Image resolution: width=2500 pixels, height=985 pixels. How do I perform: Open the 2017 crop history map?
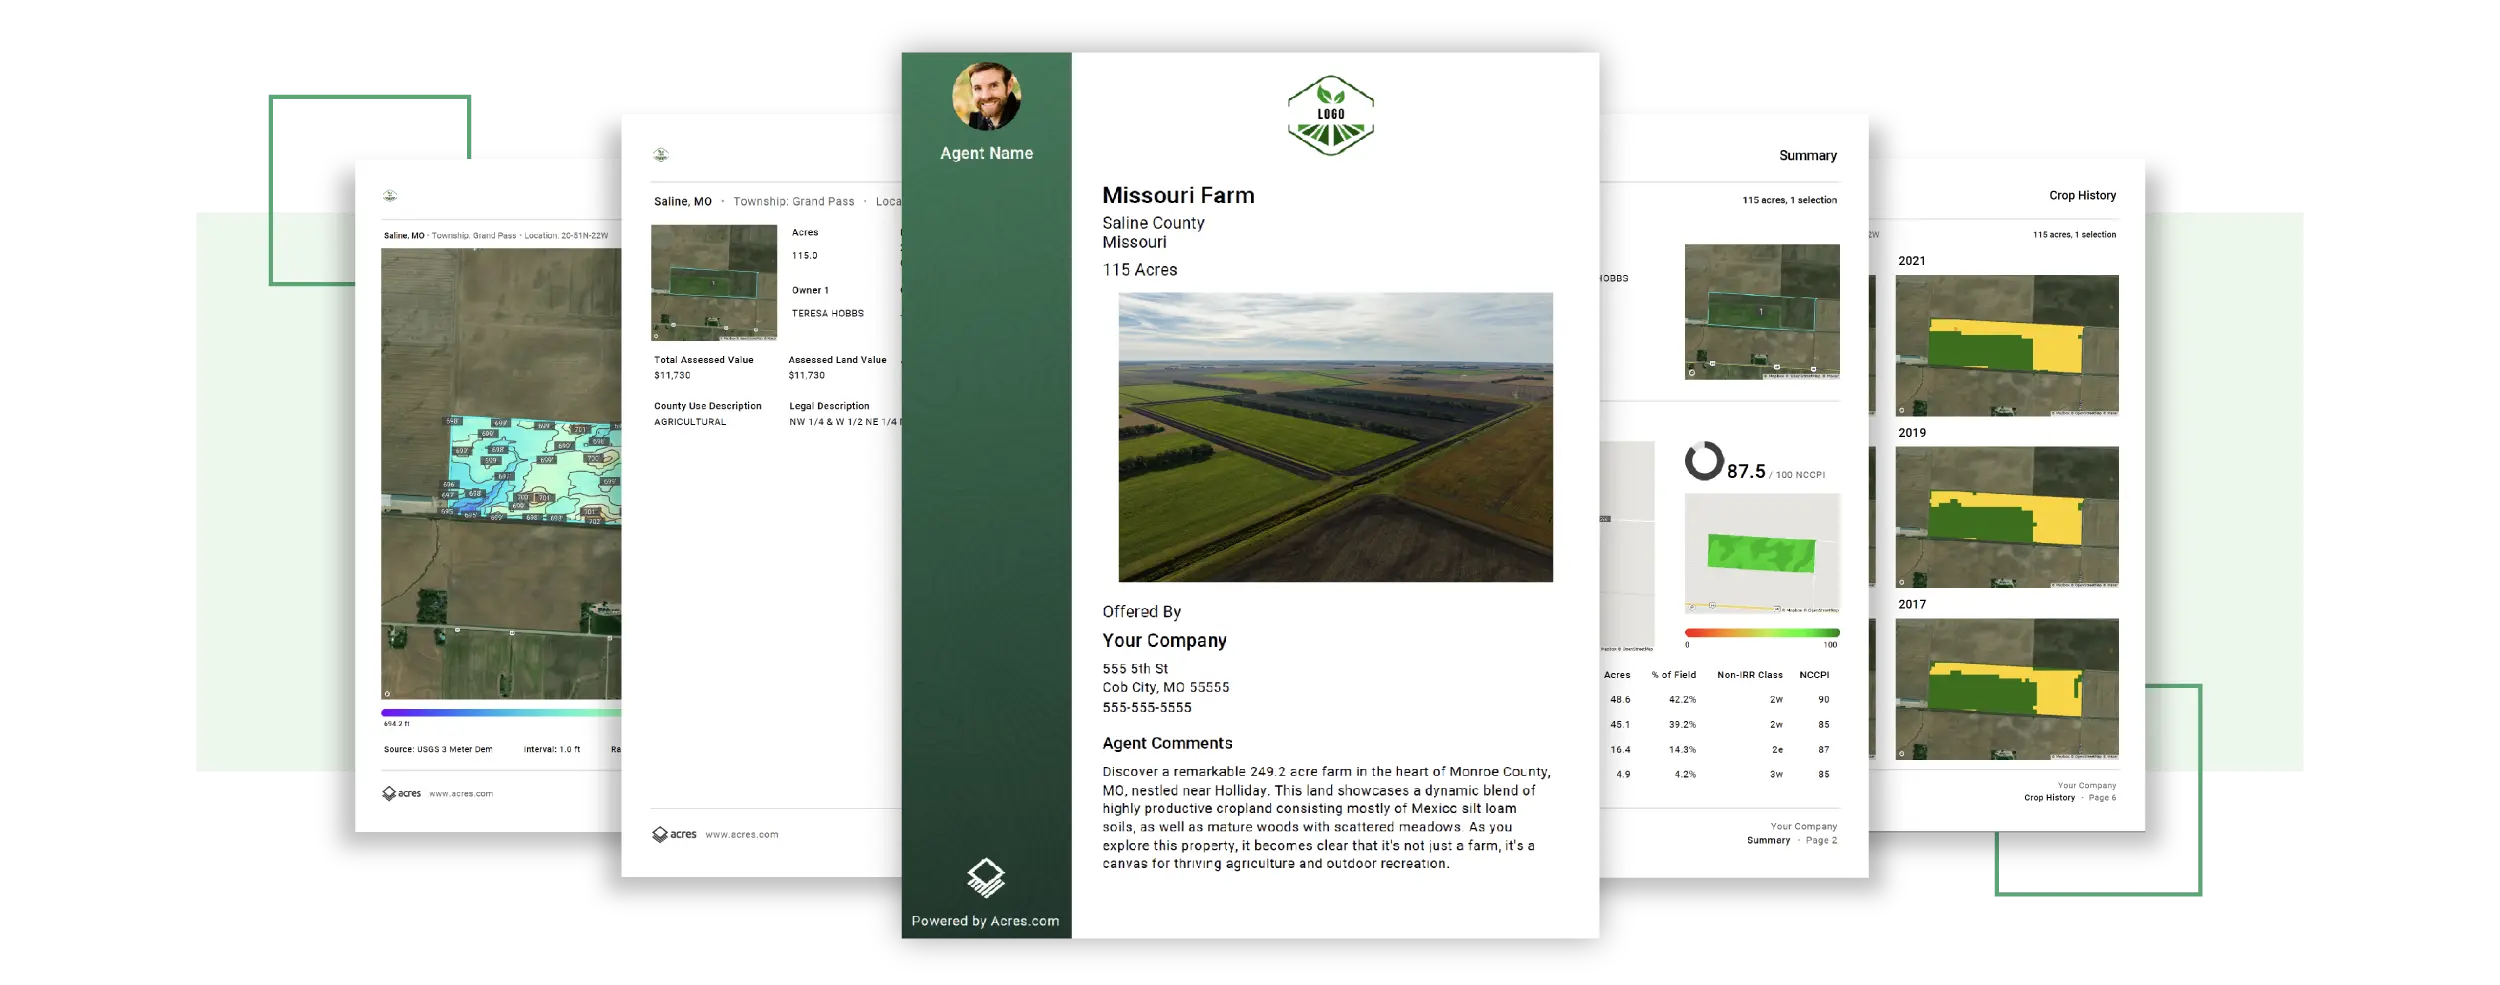(2006, 688)
